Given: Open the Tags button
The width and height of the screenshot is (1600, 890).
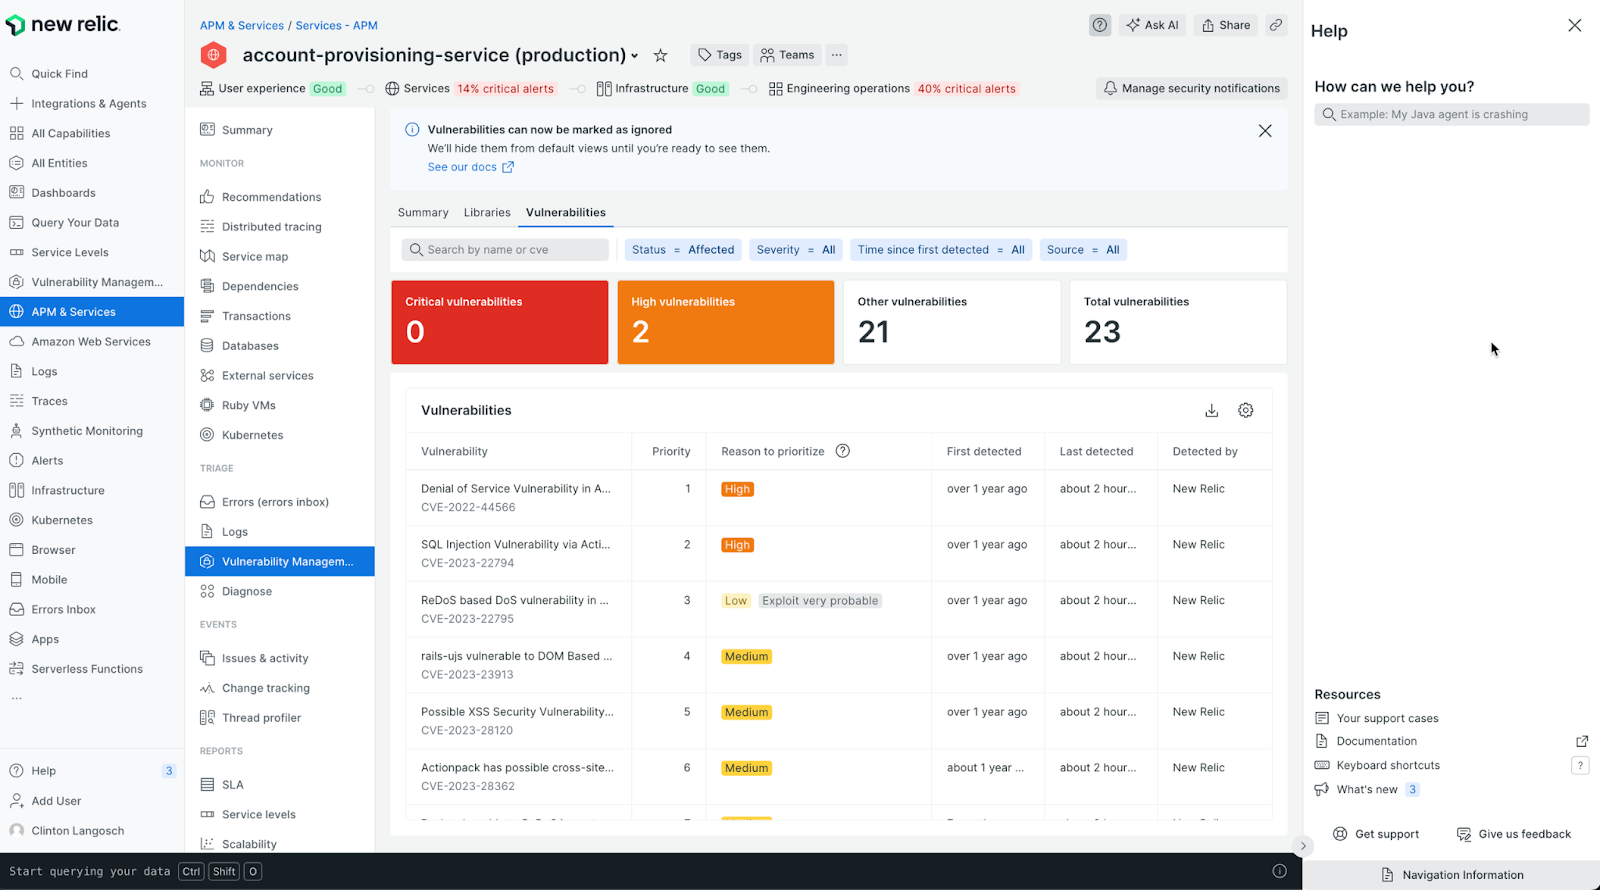Looking at the screenshot, I should click(720, 55).
